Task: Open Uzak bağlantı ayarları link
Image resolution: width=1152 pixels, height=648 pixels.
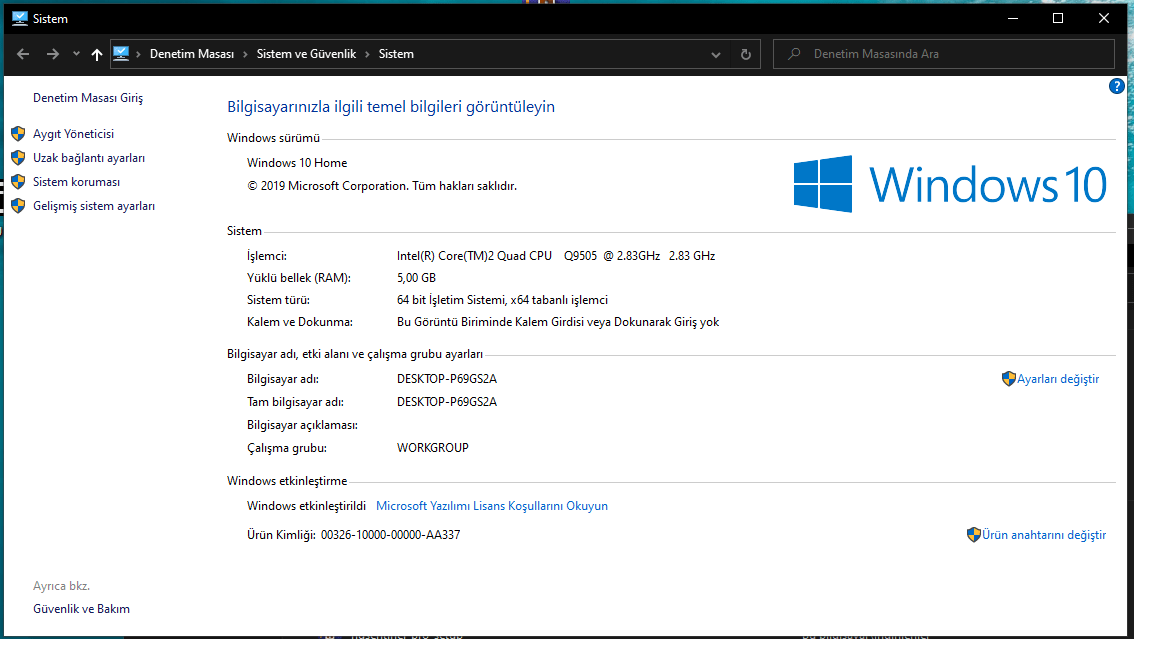Action: [x=89, y=159]
